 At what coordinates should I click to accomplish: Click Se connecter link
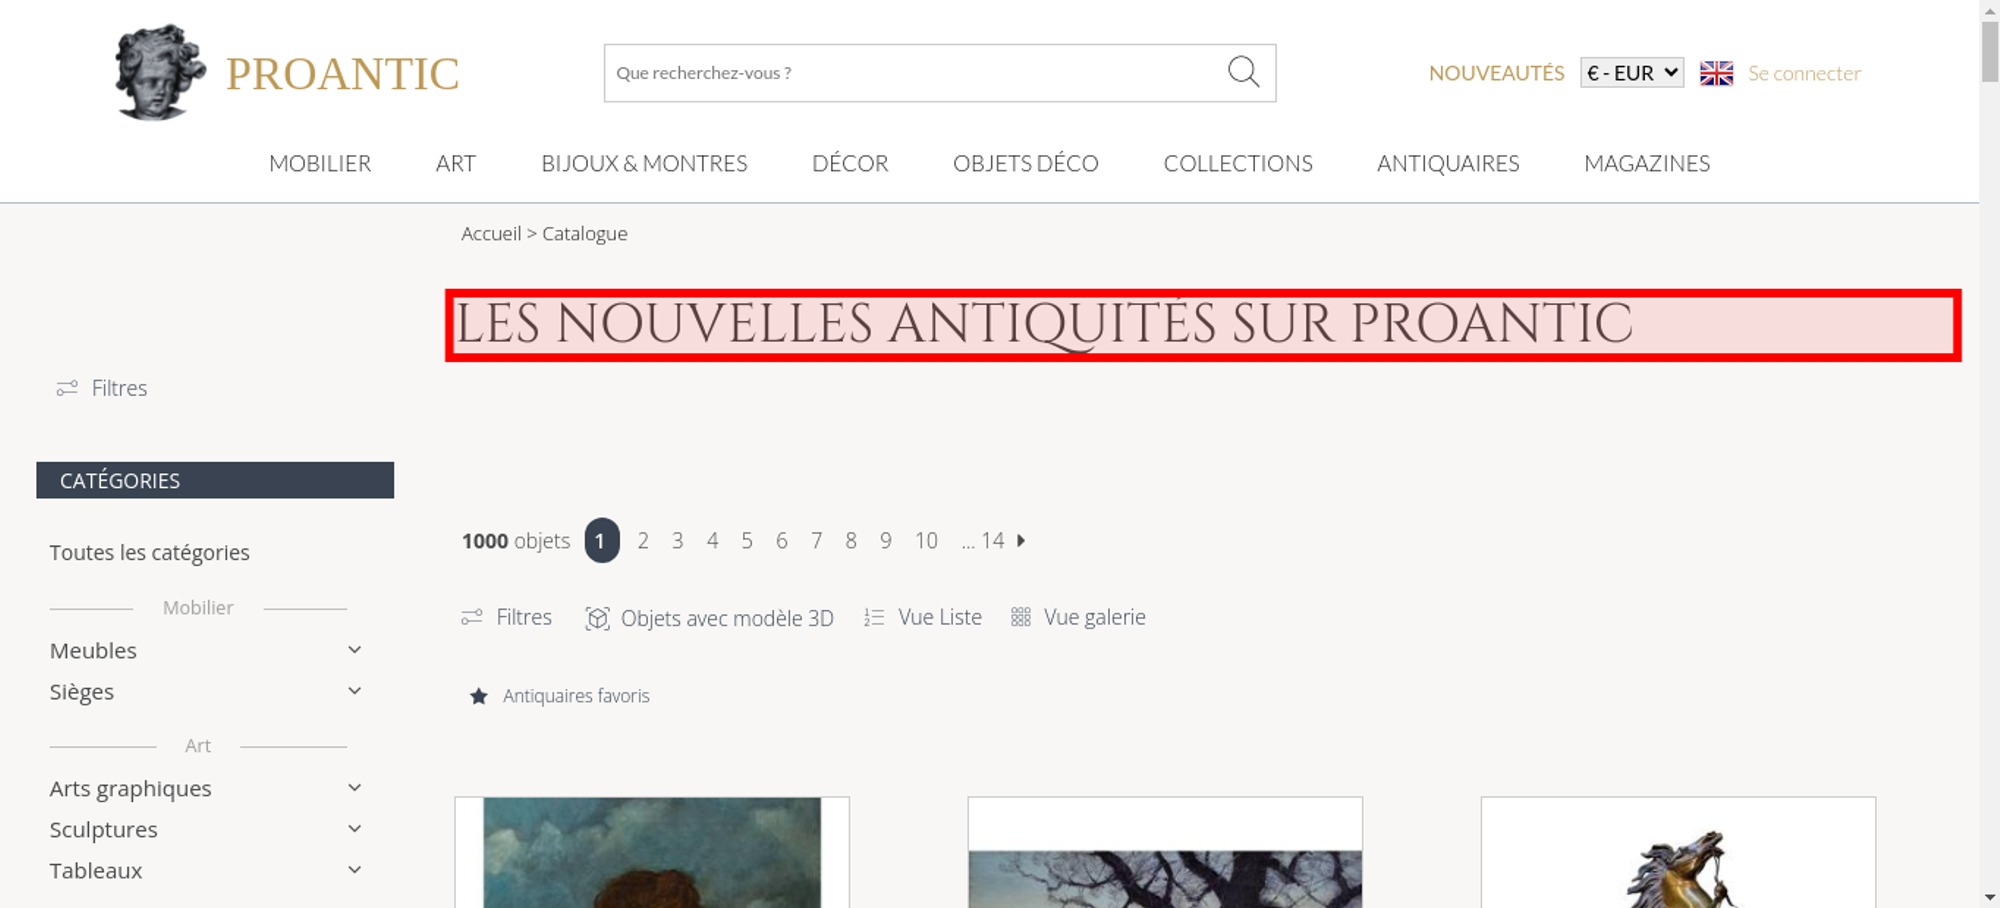coord(1804,73)
